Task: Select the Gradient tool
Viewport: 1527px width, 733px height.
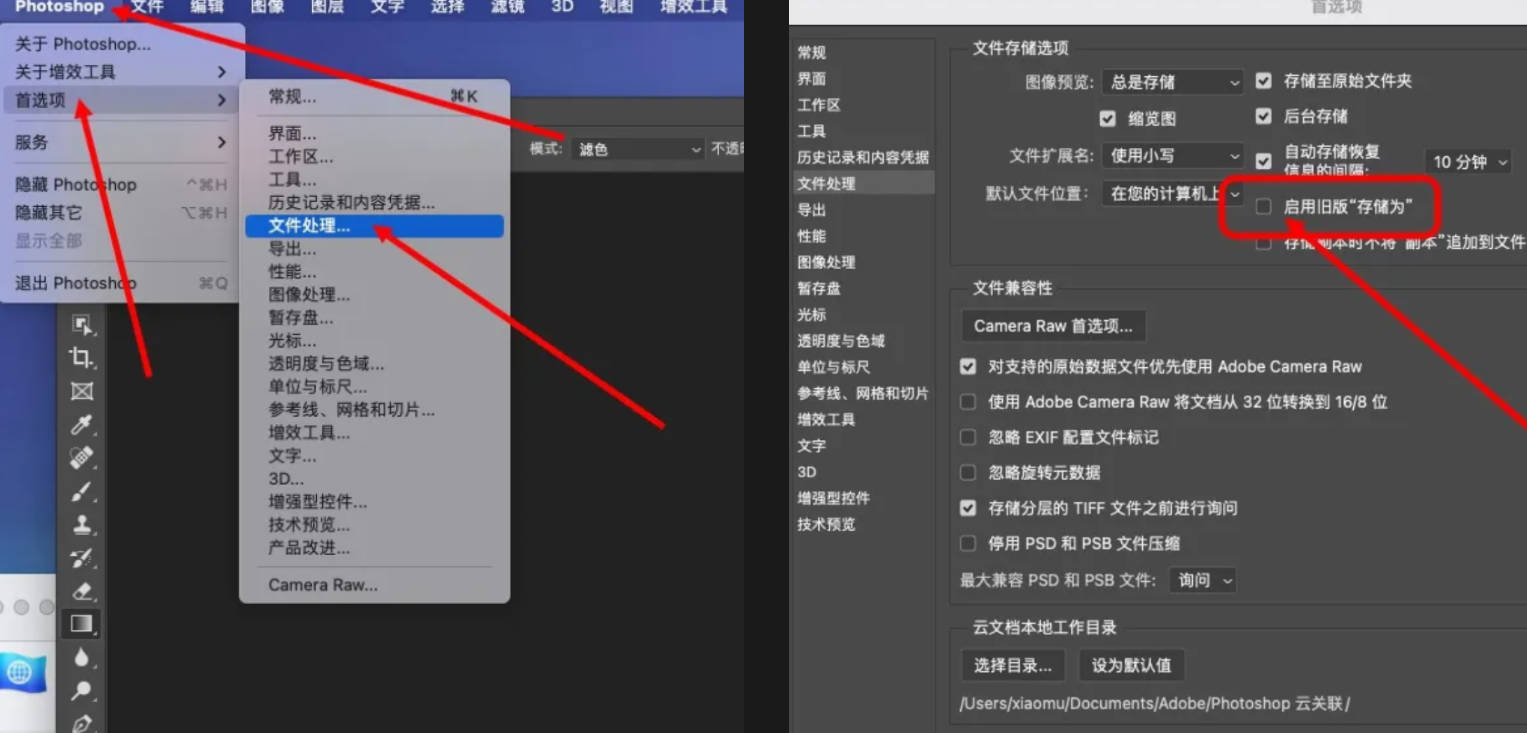Action: 81,624
